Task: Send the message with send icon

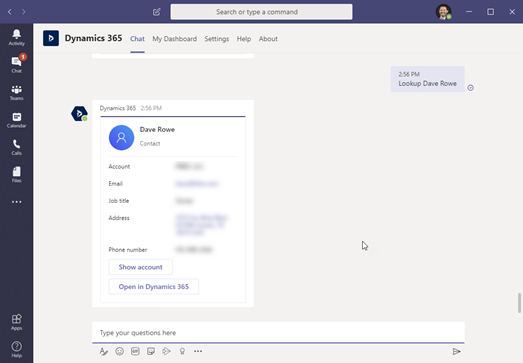Action: (456, 351)
